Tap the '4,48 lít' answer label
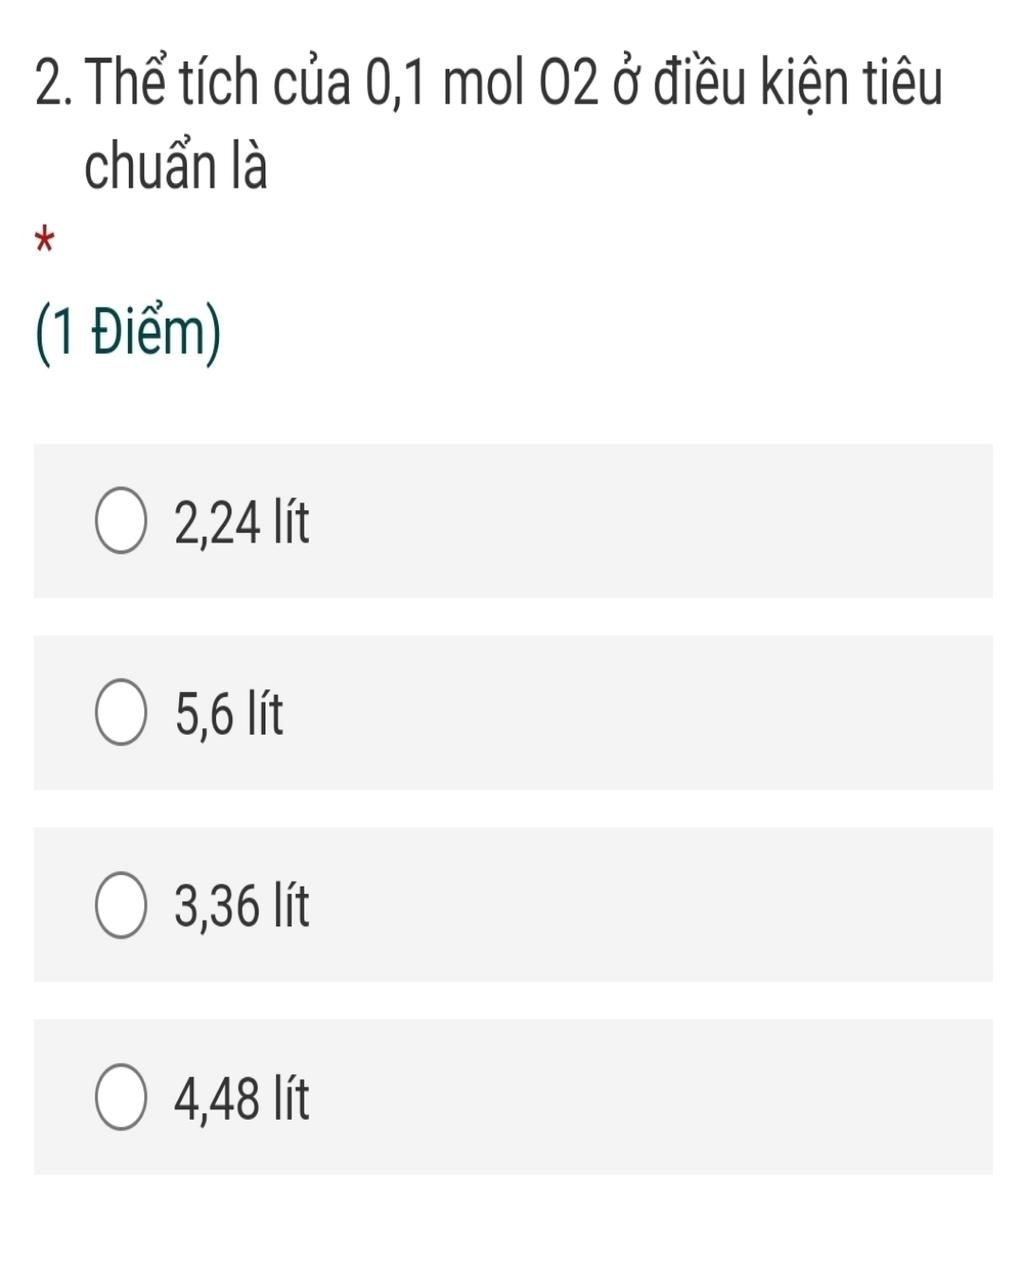 (241, 1098)
